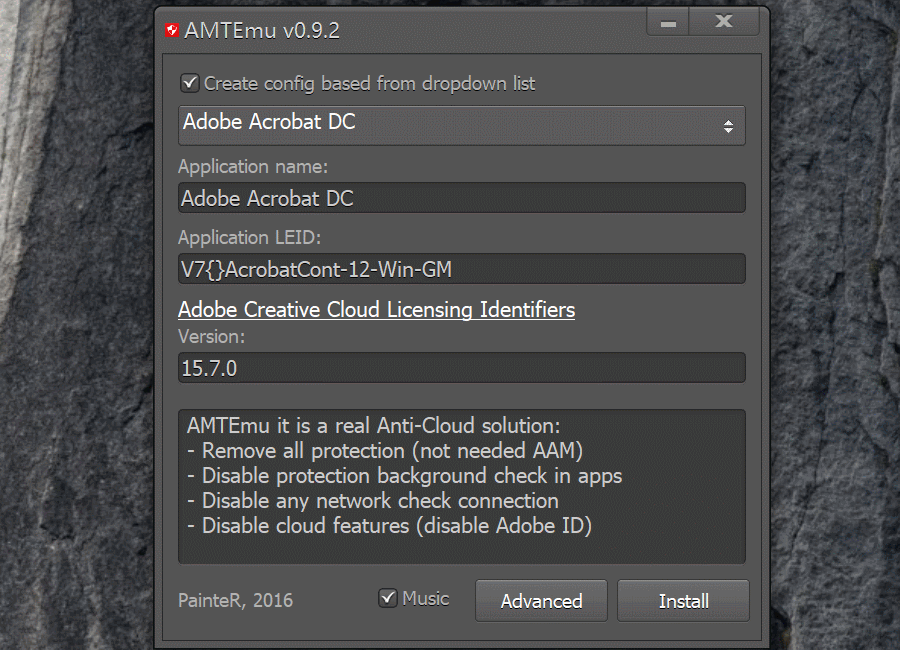The width and height of the screenshot is (900, 650).
Task: Click the AMTEmu logo icon in title bar
Action: [172, 31]
